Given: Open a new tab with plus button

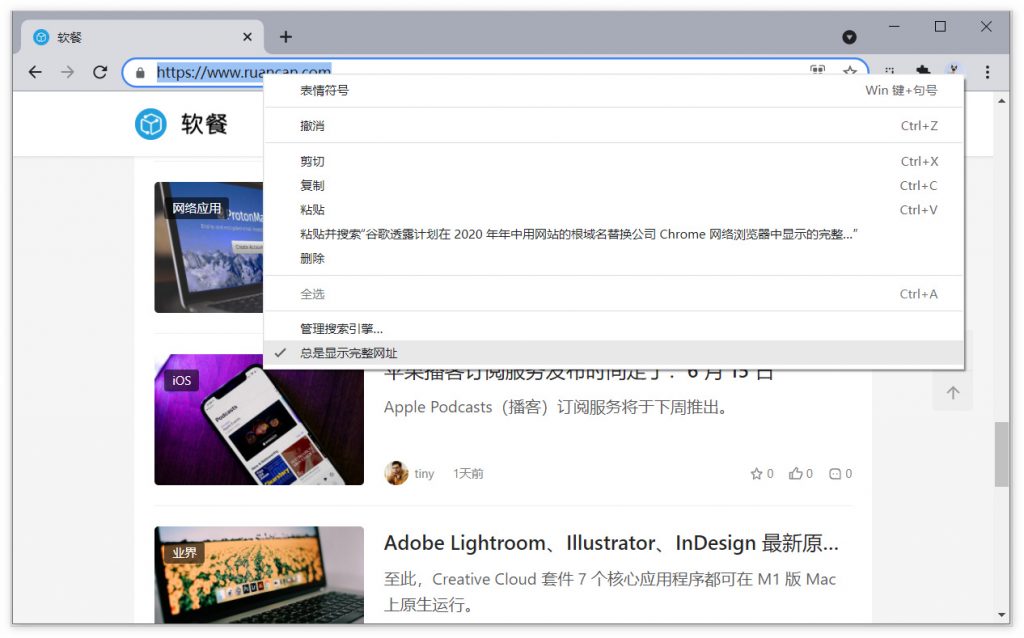Looking at the screenshot, I should tap(286, 37).
